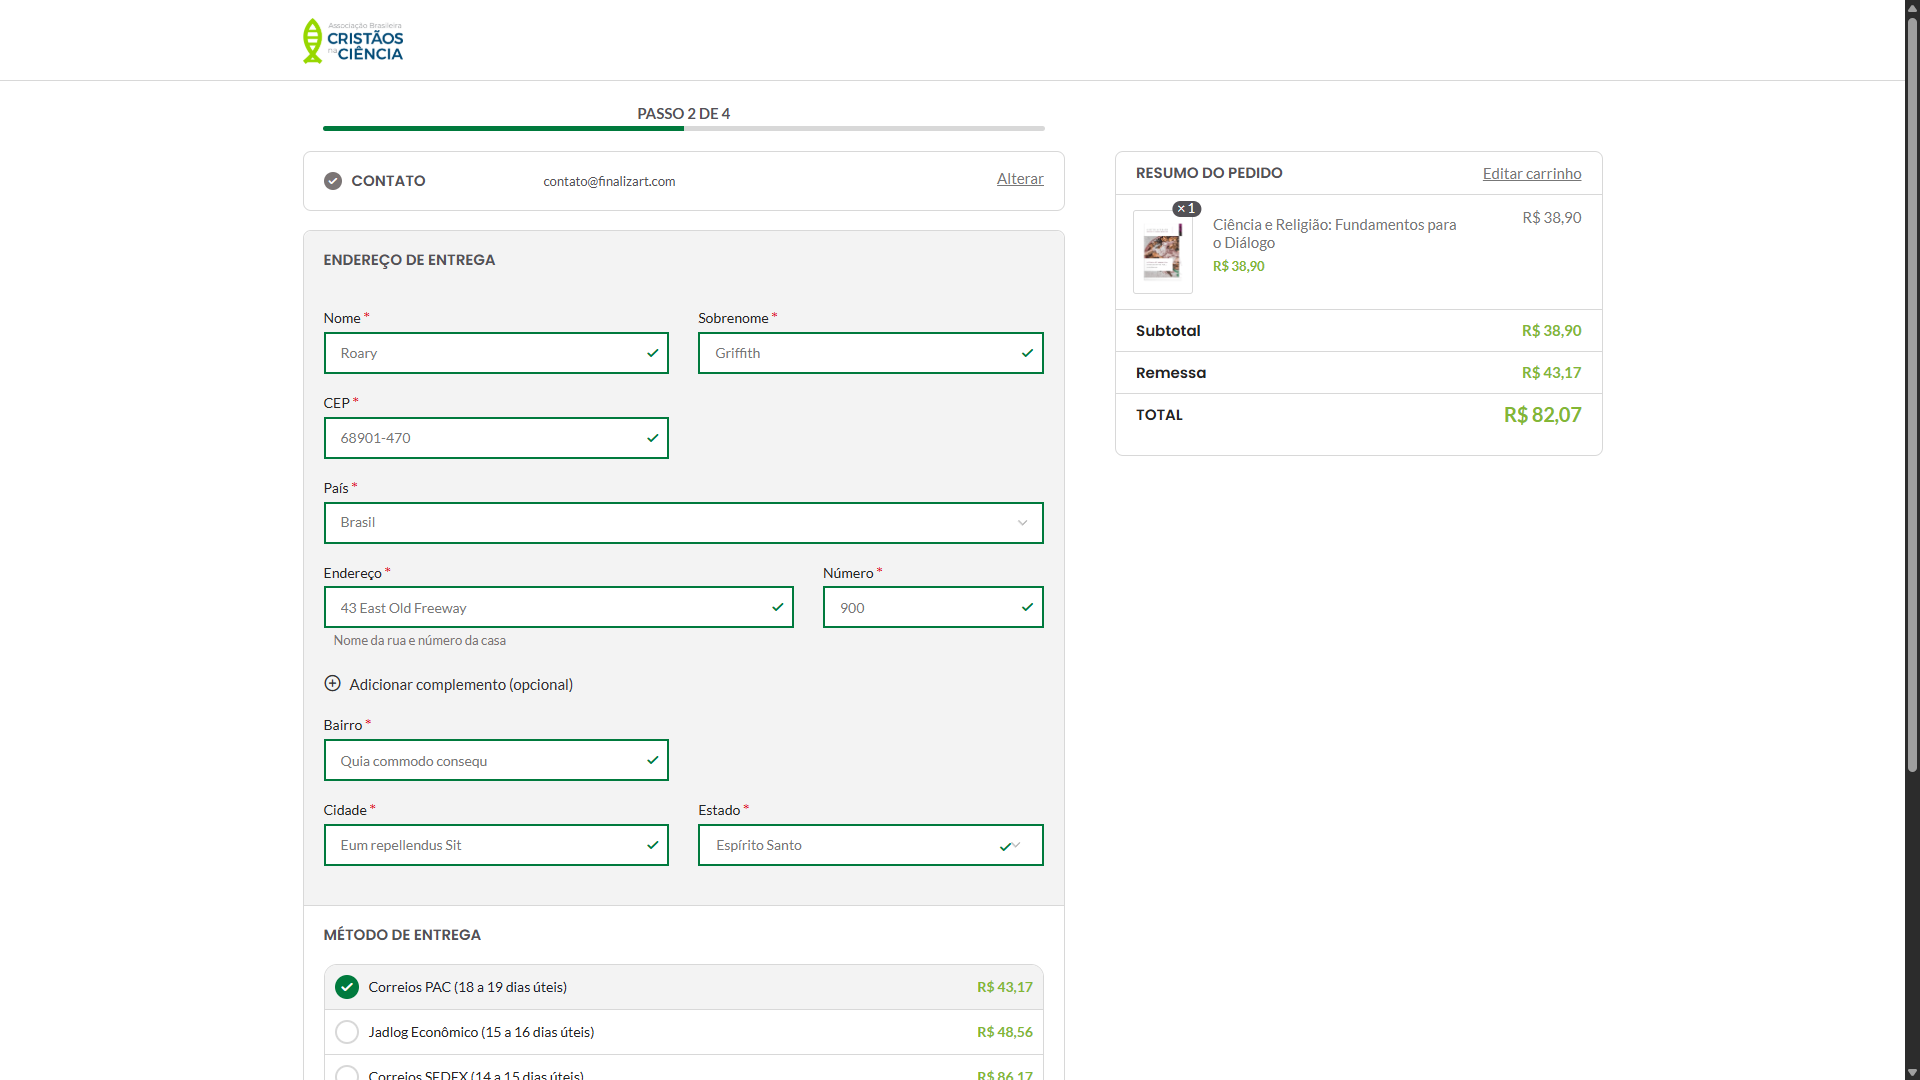Open the País dropdown showing Brasil
This screenshot has width=1920, height=1080.
[x=684, y=523]
